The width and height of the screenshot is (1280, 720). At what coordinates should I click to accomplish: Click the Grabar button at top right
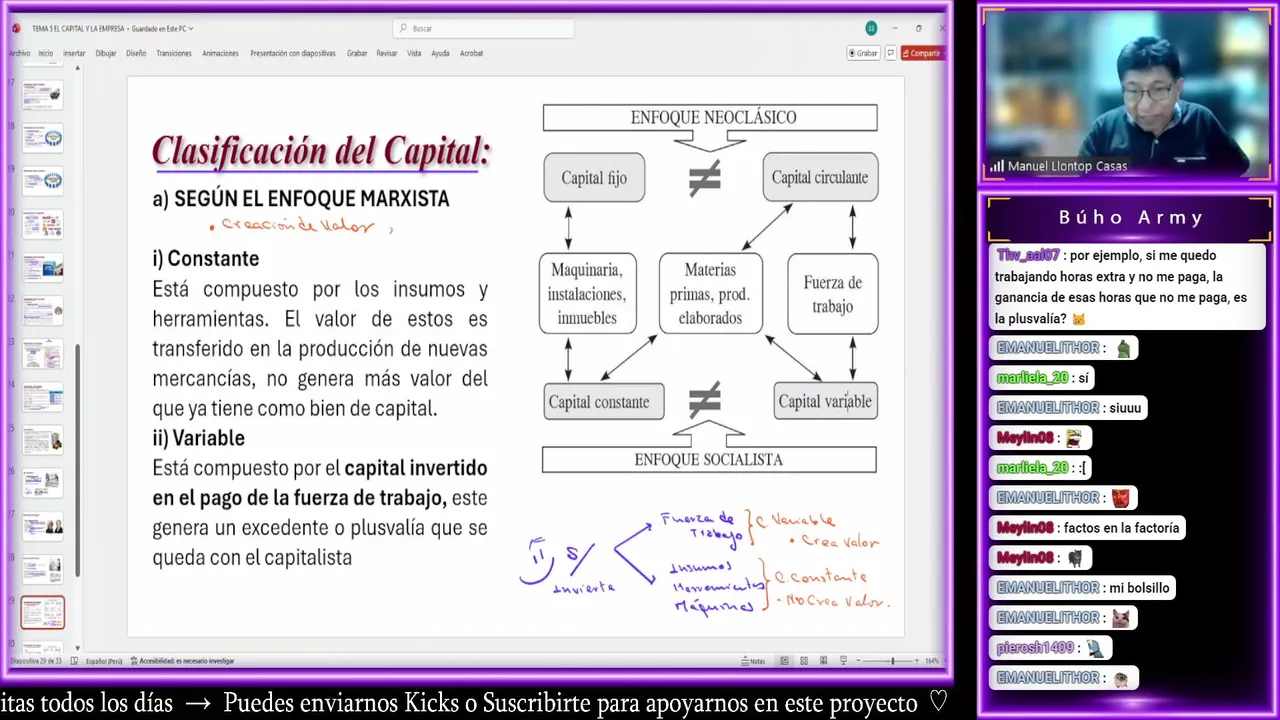pyautogui.click(x=862, y=53)
